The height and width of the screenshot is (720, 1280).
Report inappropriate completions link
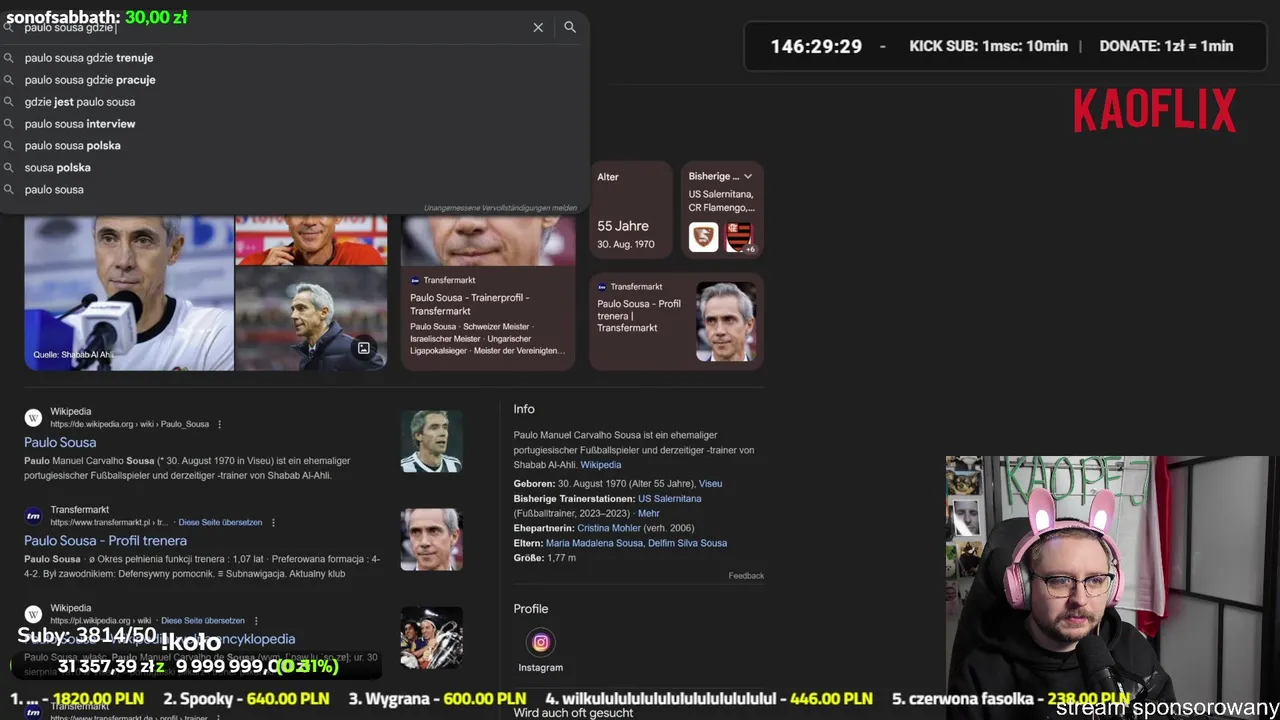click(x=500, y=208)
